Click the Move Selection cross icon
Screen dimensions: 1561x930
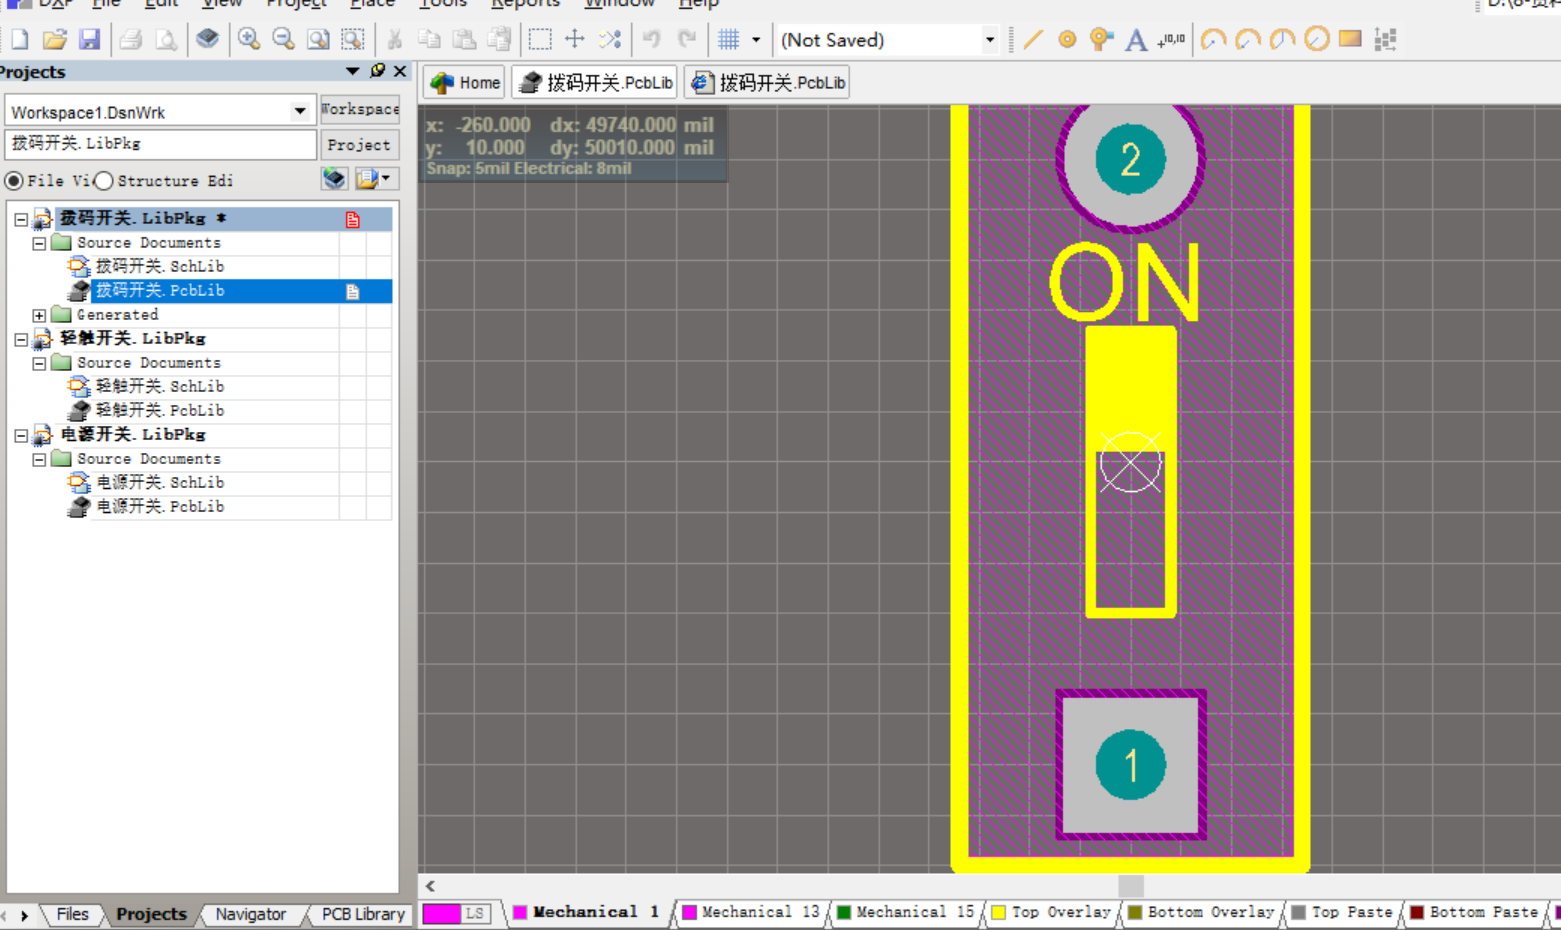(x=575, y=39)
